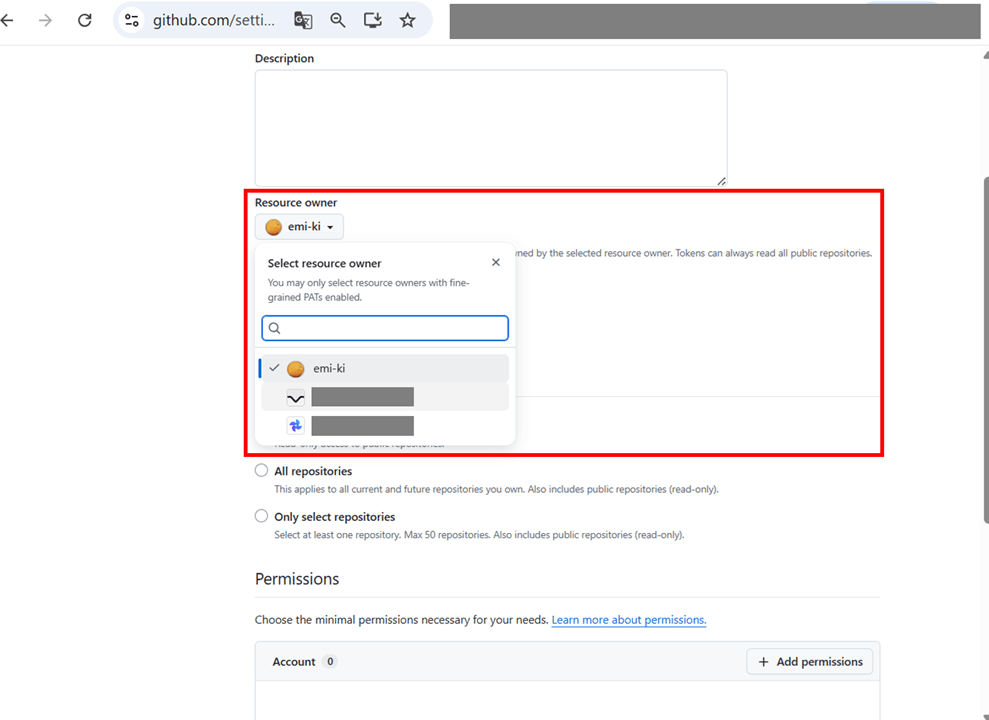Pick organization with wave avatar icon

point(385,397)
